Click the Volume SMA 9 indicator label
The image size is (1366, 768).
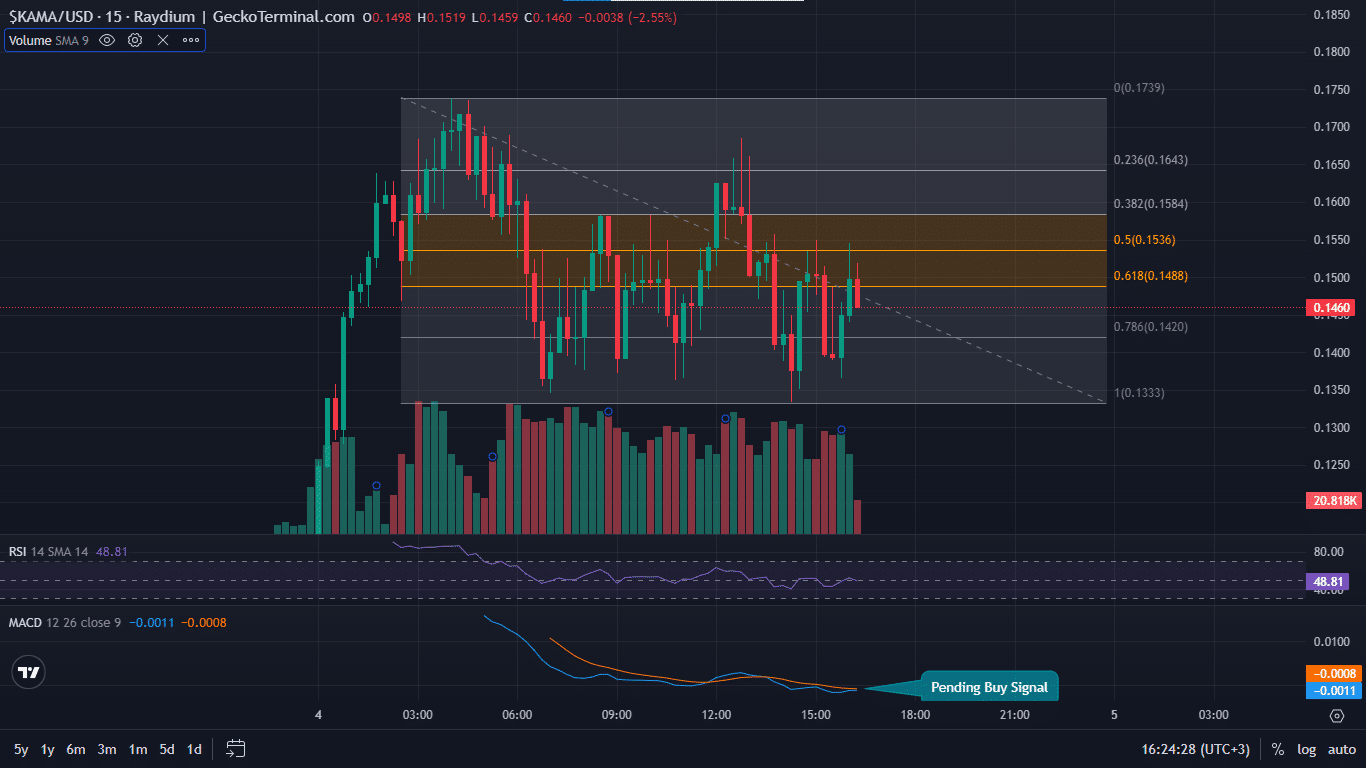pos(49,40)
